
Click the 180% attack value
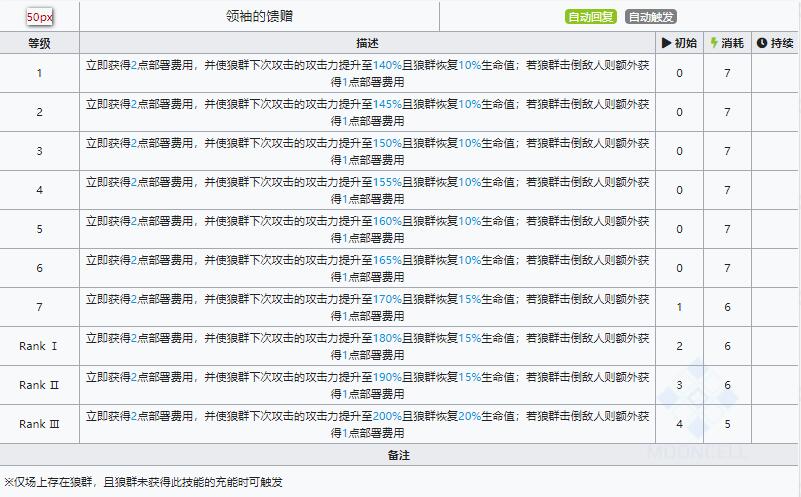tap(387, 338)
